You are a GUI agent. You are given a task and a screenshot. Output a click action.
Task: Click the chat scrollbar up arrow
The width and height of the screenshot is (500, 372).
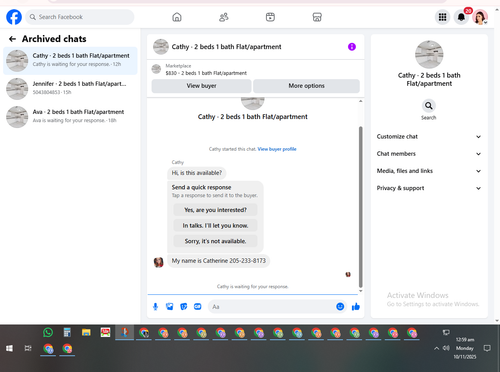(360, 101)
